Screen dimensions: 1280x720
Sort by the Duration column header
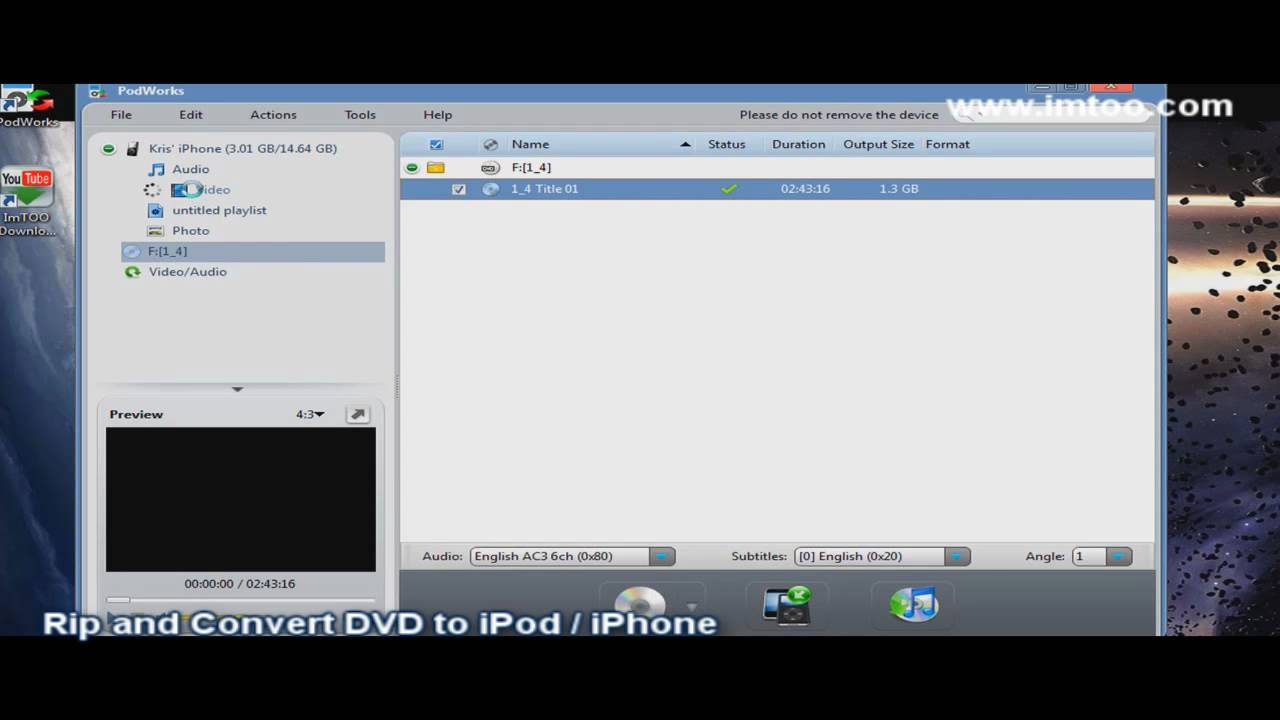pyautogui.click(x=799, y=144)
